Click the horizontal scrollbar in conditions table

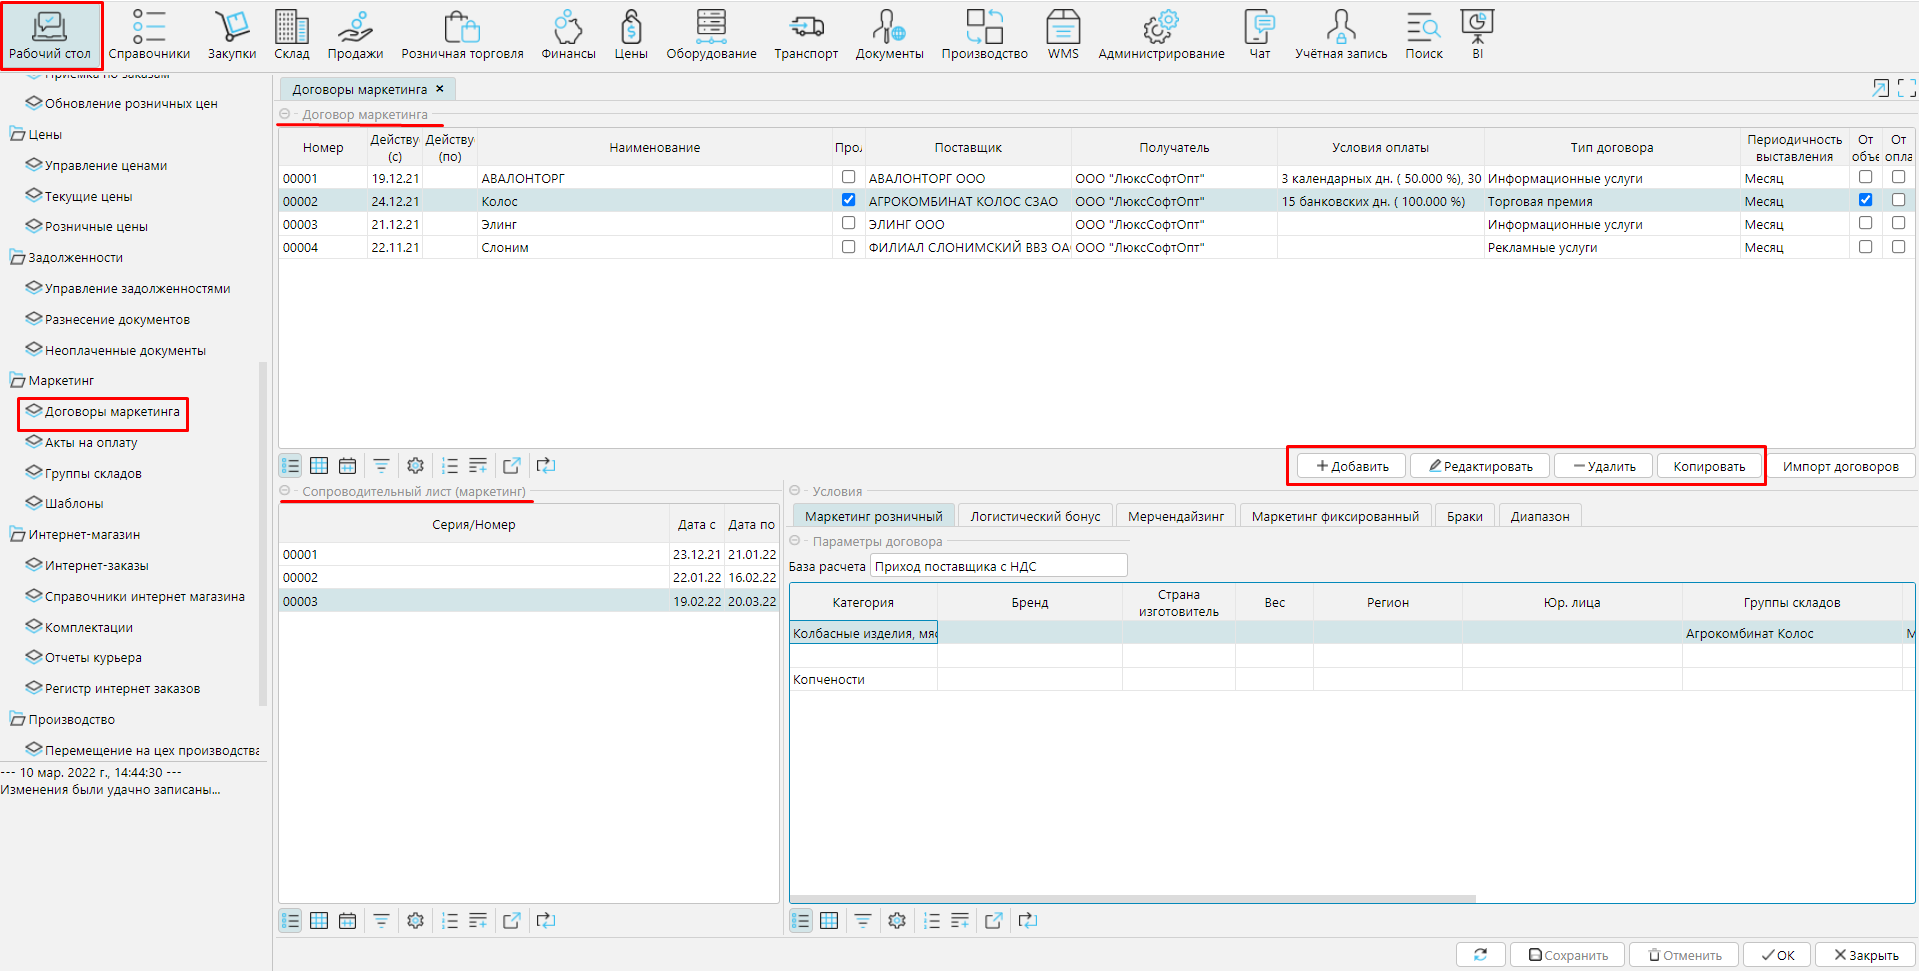(x=1132, y=899)
